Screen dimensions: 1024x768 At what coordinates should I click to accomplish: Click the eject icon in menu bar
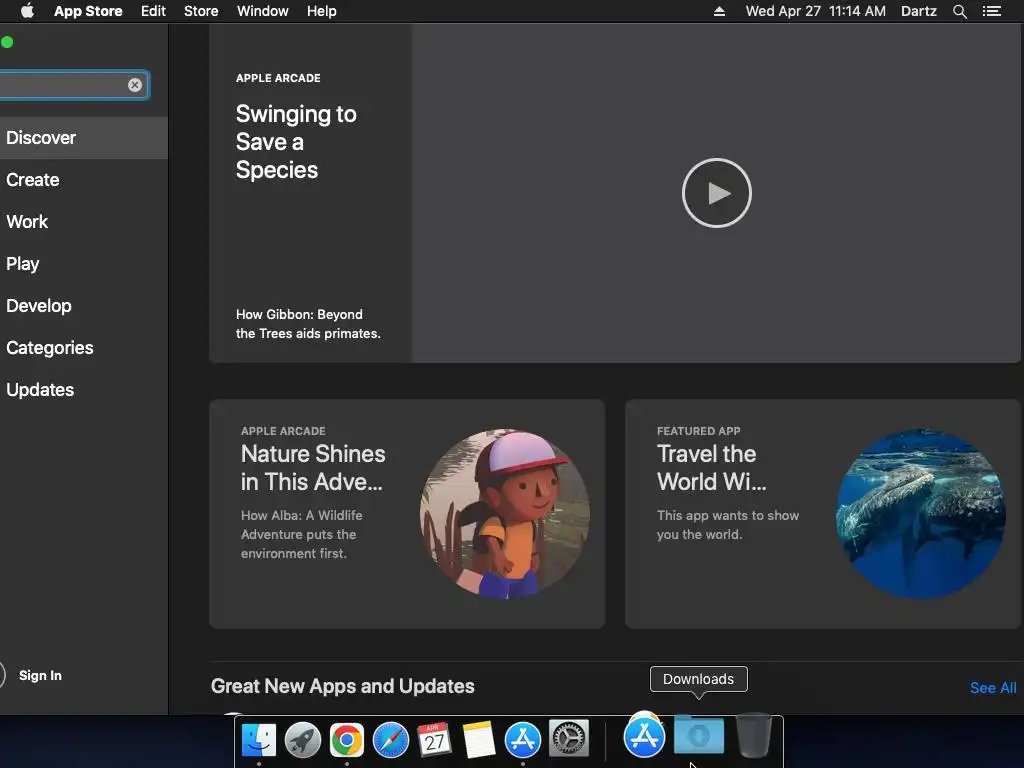(x=719, y=11)
